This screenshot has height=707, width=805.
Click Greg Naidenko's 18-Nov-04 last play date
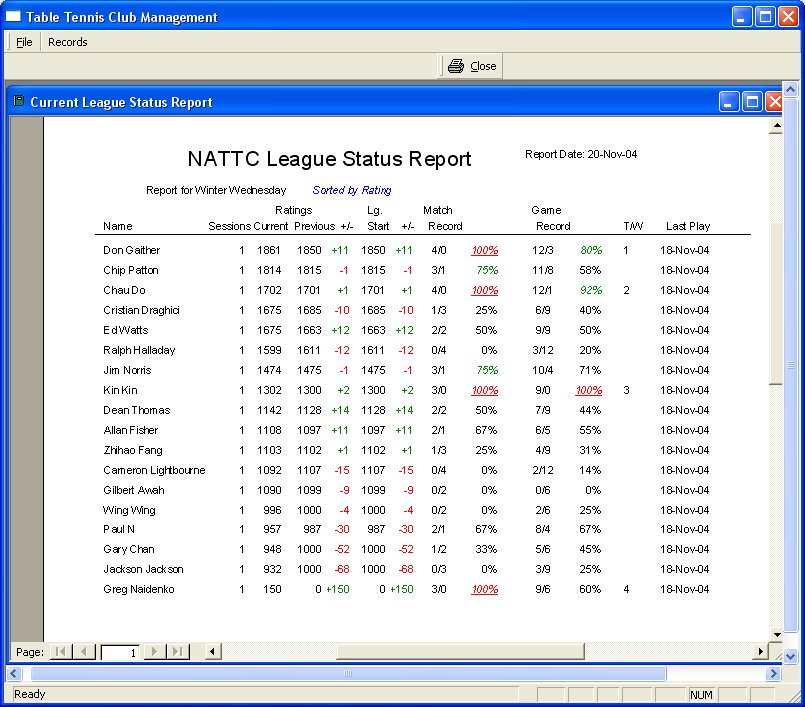tap(684, 589)
